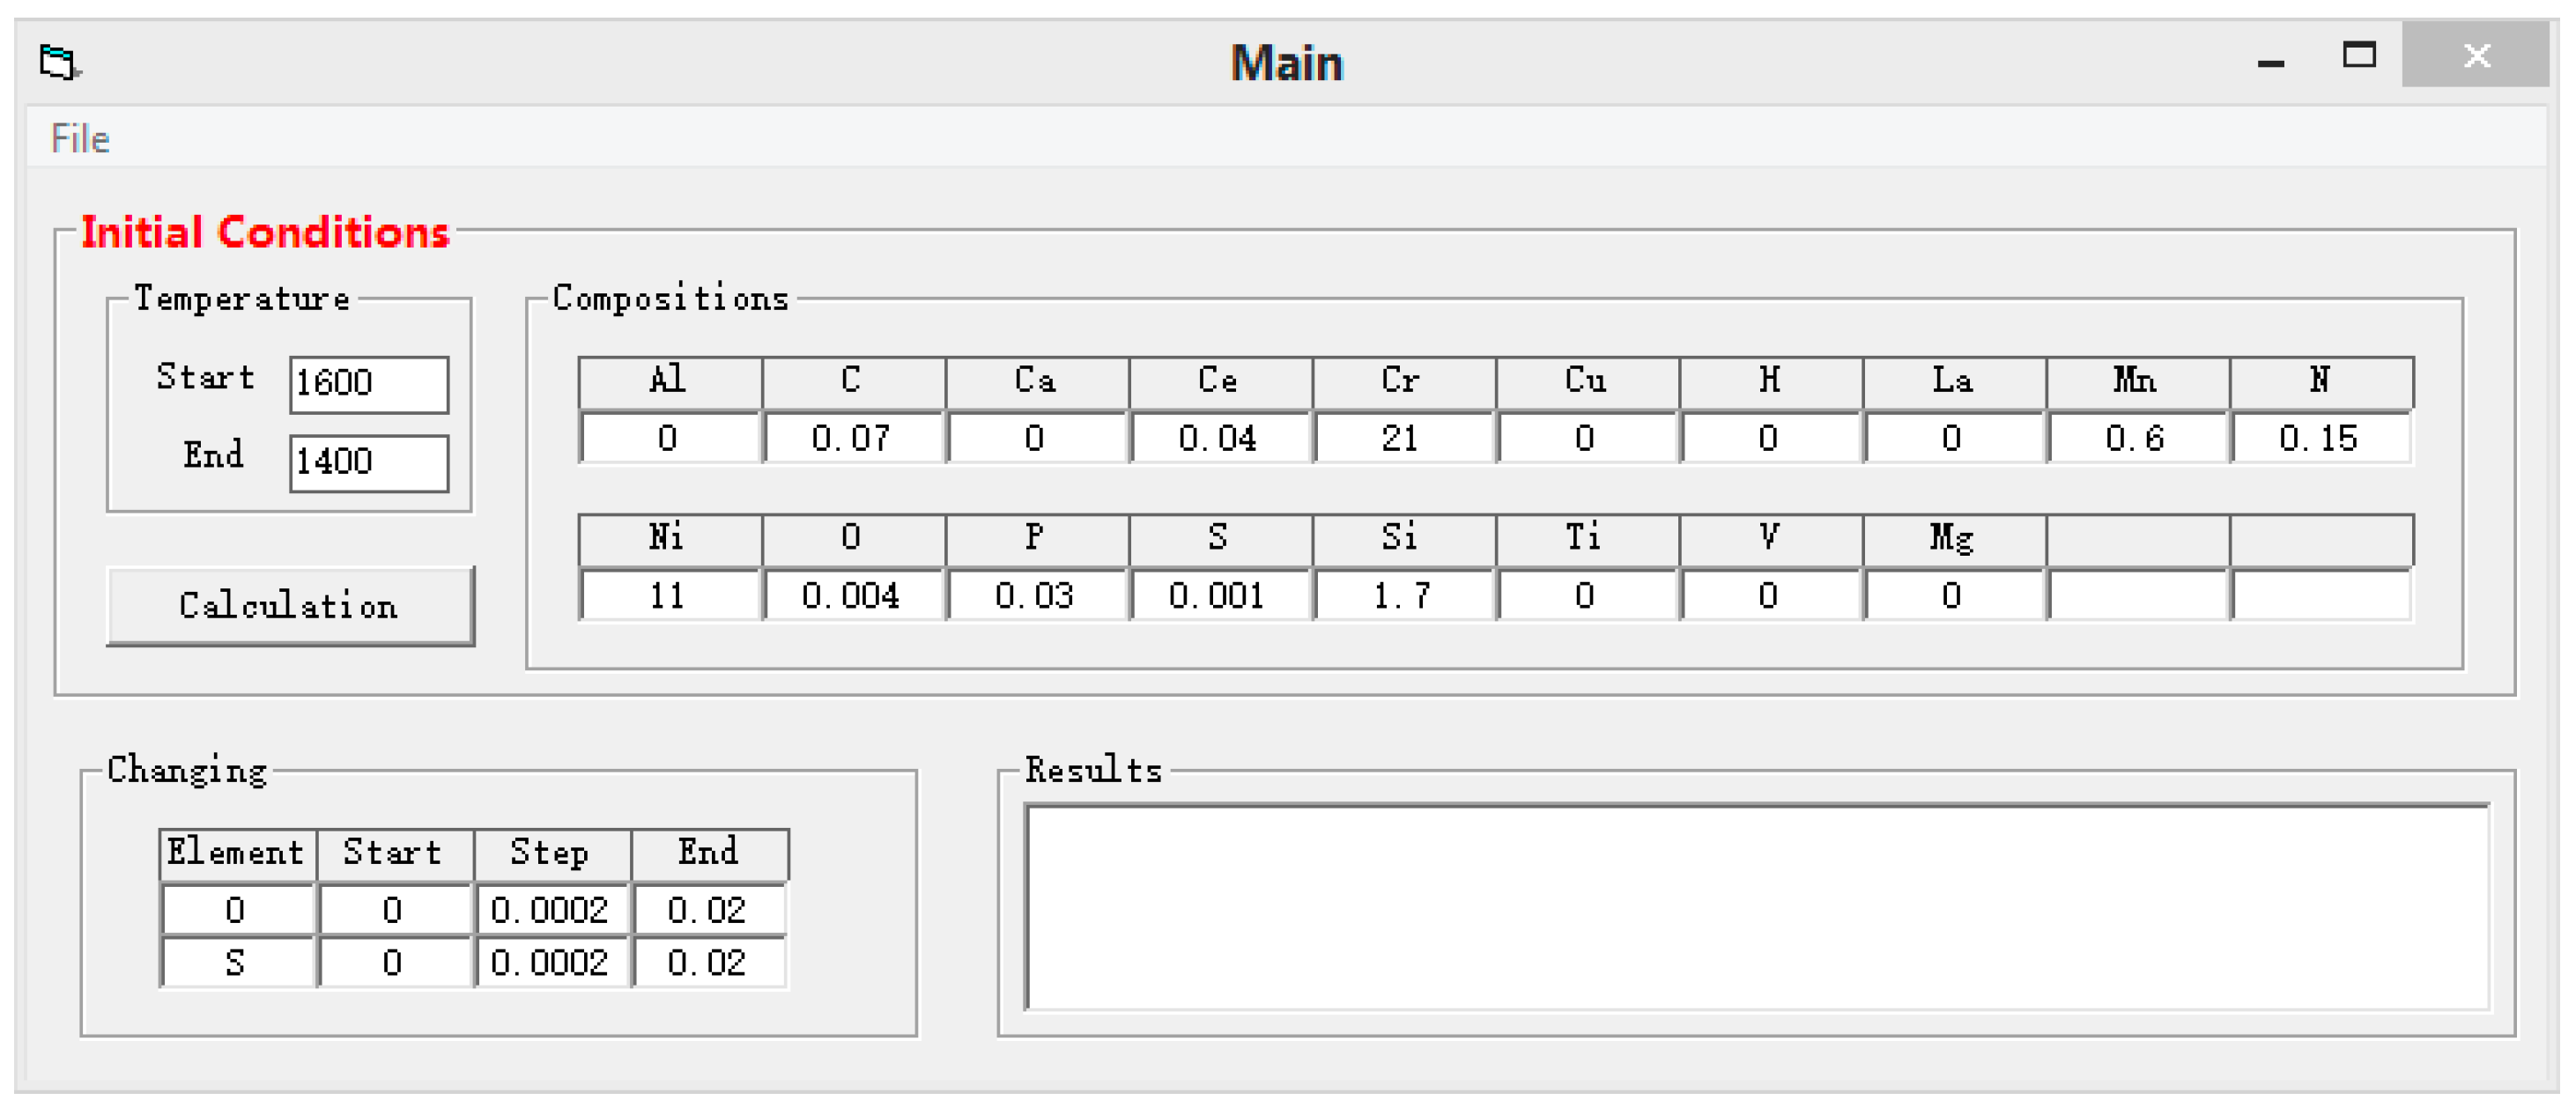Click the End cell in Changing S row
Image resolution: width=2576 pixels, height=1115 pixels.
pos(707,963)
